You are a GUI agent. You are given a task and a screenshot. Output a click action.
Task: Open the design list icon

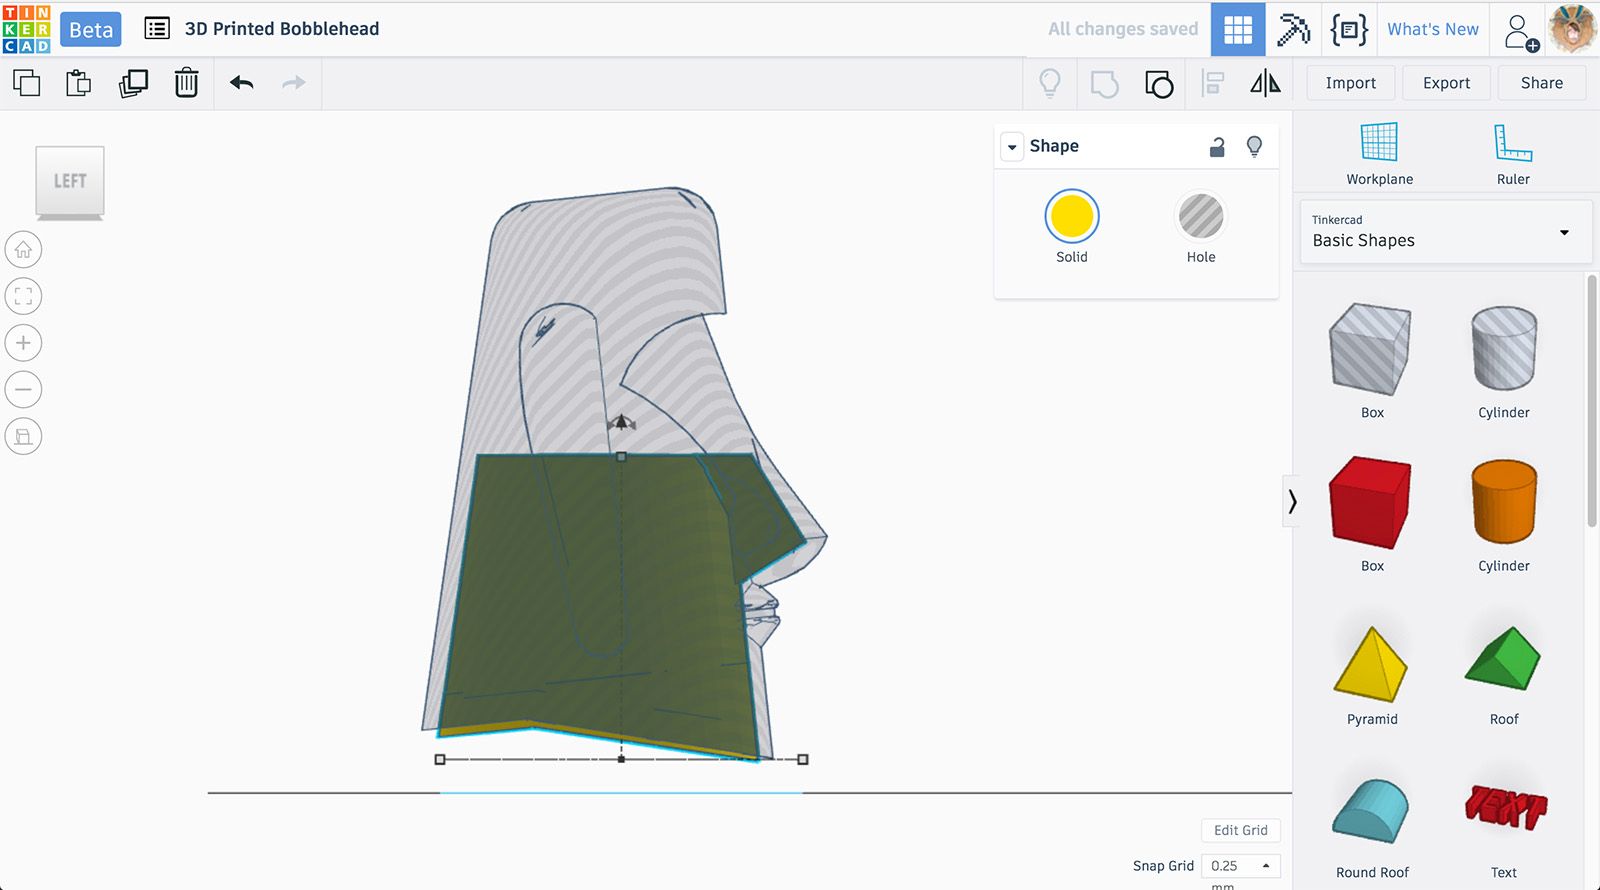point(157,29)
